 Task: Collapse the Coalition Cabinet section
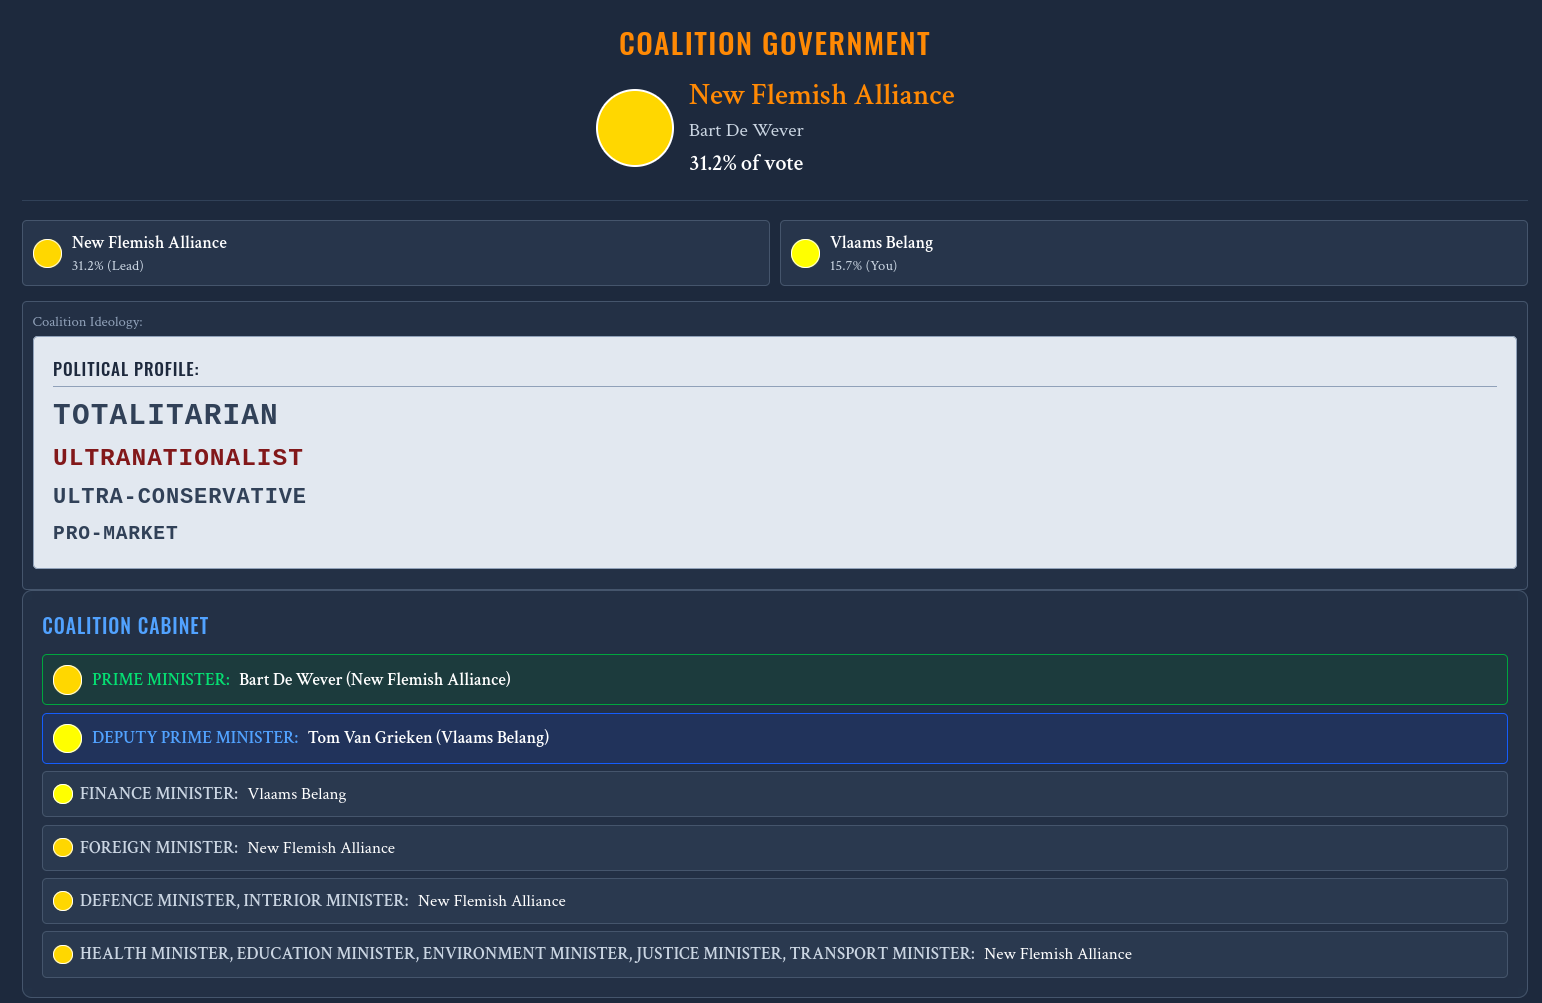pos(125,625)
